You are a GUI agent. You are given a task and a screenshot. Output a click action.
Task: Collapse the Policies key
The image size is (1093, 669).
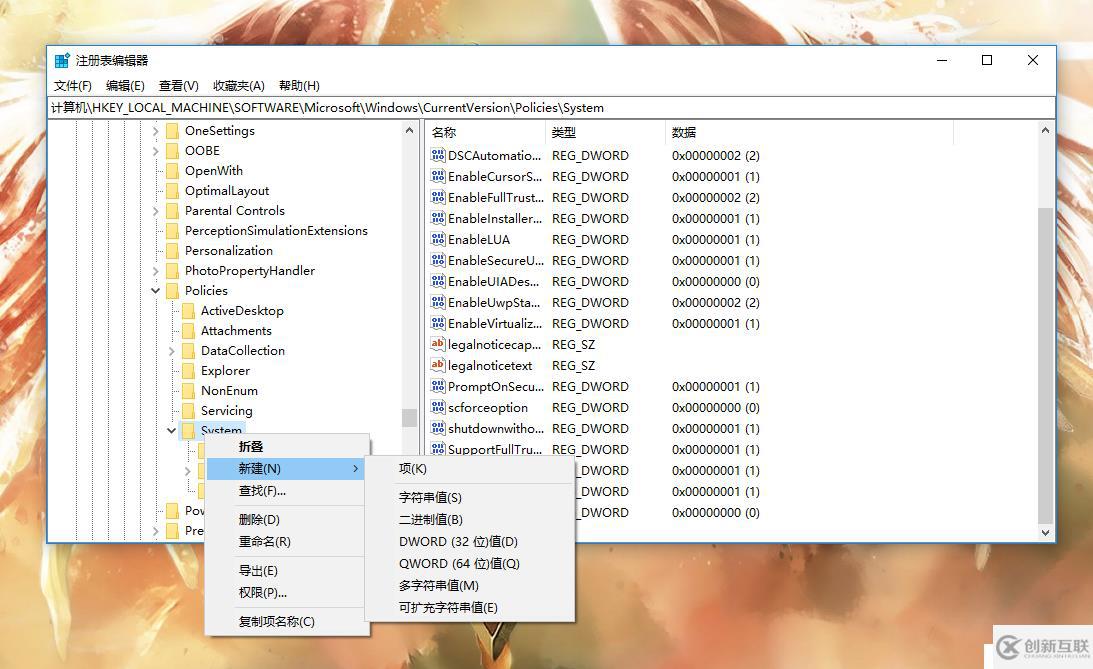155,291
